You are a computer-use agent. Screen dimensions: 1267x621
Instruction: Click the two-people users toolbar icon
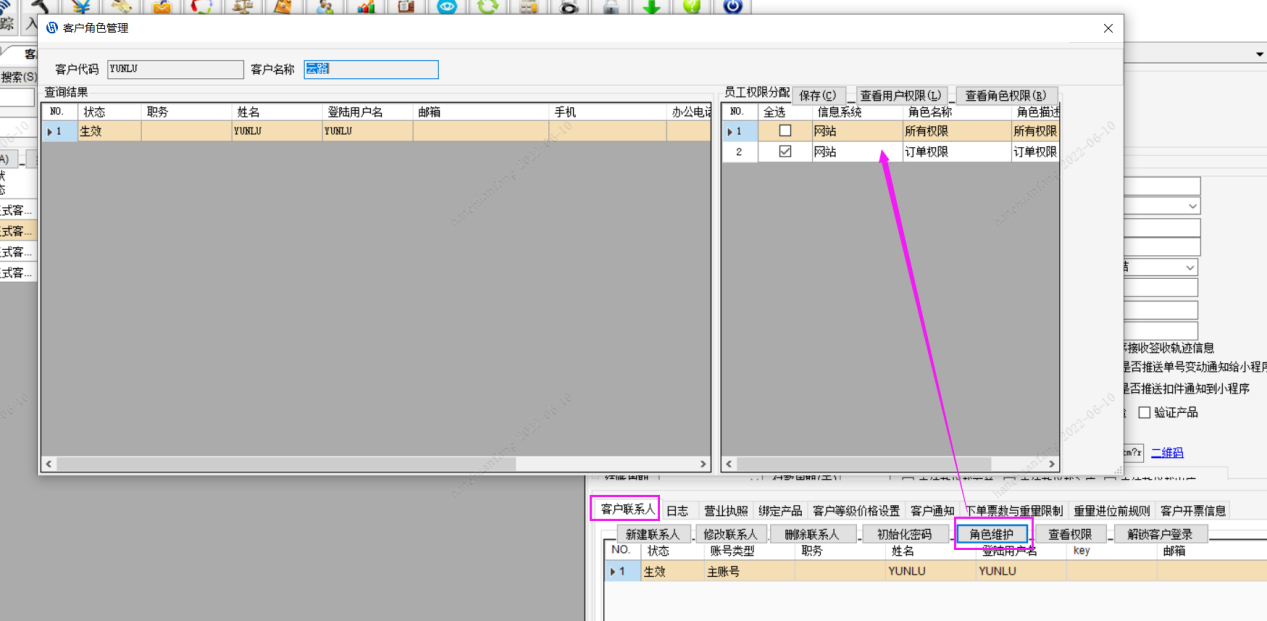point(325,5)
